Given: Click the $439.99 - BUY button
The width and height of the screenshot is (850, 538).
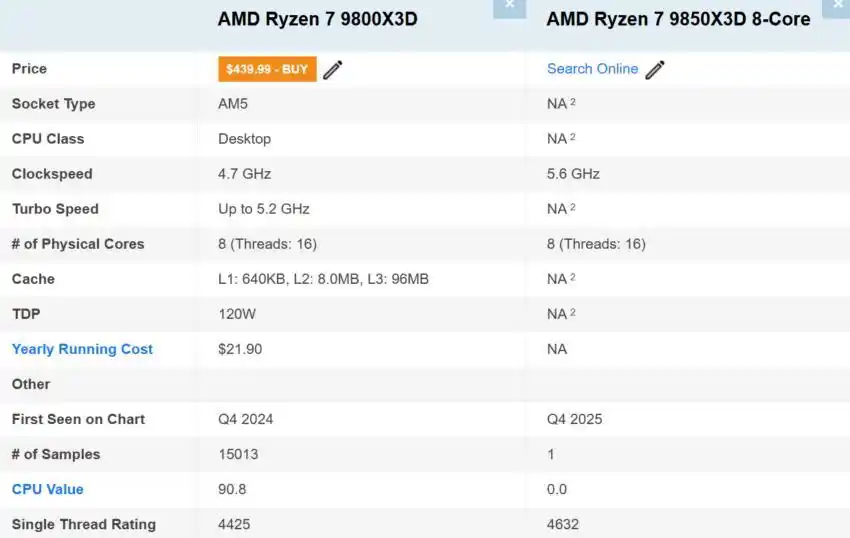Looking at the screenshot, I should (267, 69).
